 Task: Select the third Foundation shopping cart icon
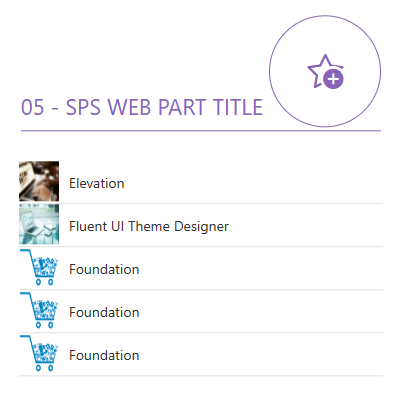click(x=39, y=353)
